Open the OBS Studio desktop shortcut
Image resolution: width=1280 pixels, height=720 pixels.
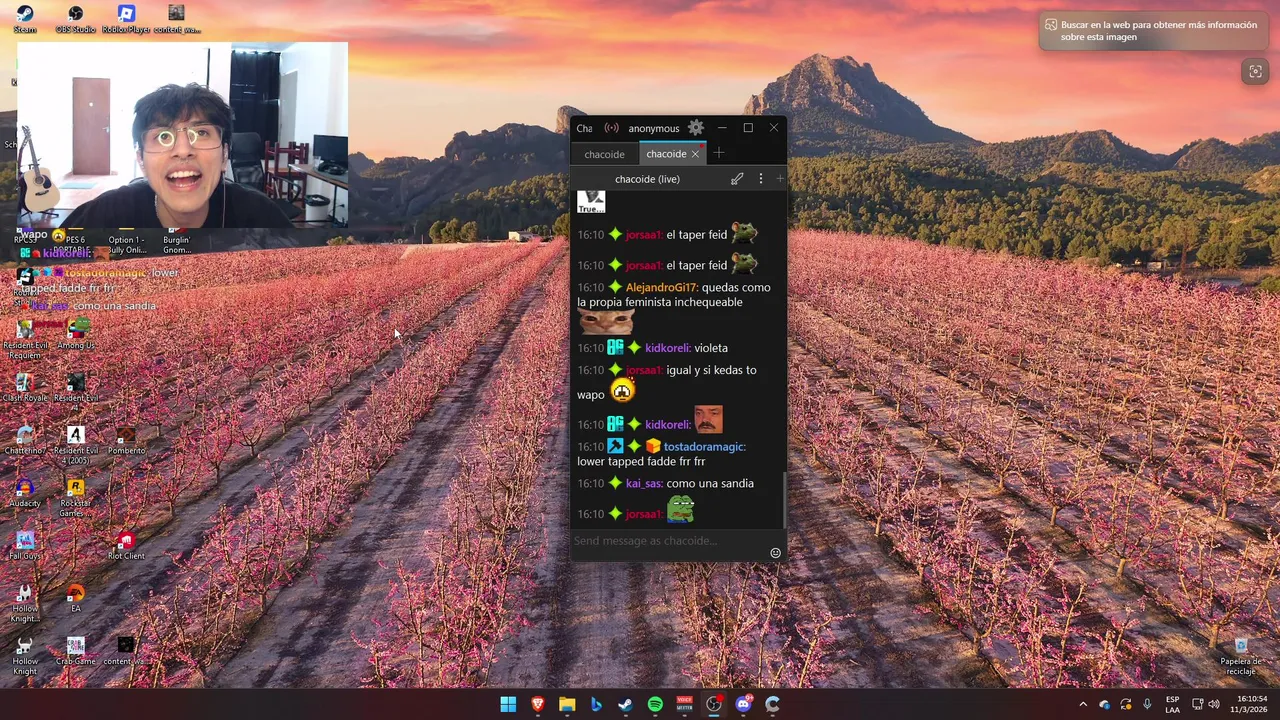tap(75, 19)
